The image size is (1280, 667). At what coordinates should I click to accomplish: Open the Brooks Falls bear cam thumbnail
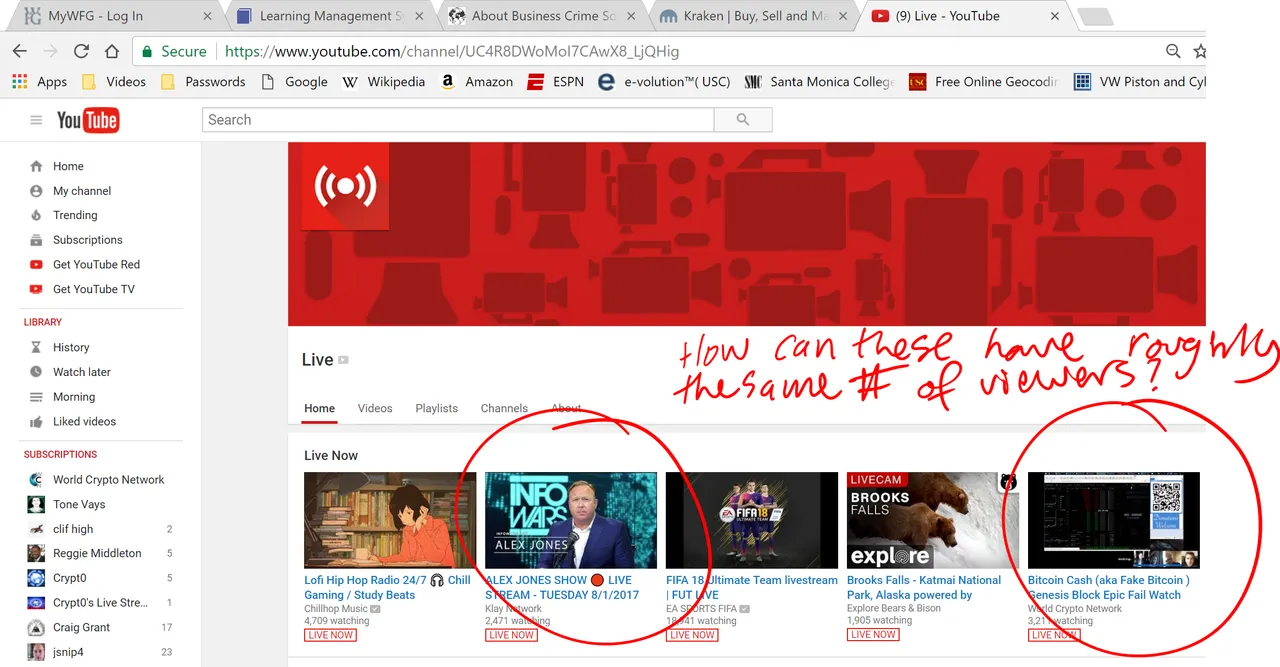[x=933, y=520]
